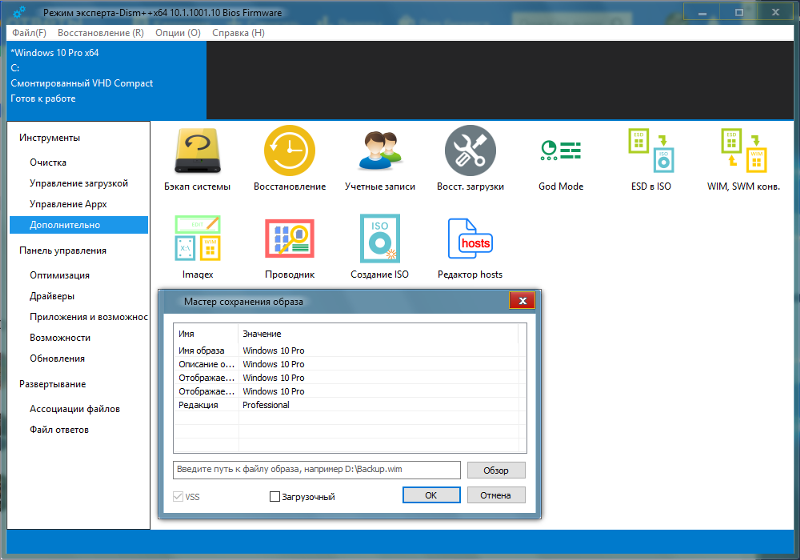Minimize the Dism++ window

702,12
